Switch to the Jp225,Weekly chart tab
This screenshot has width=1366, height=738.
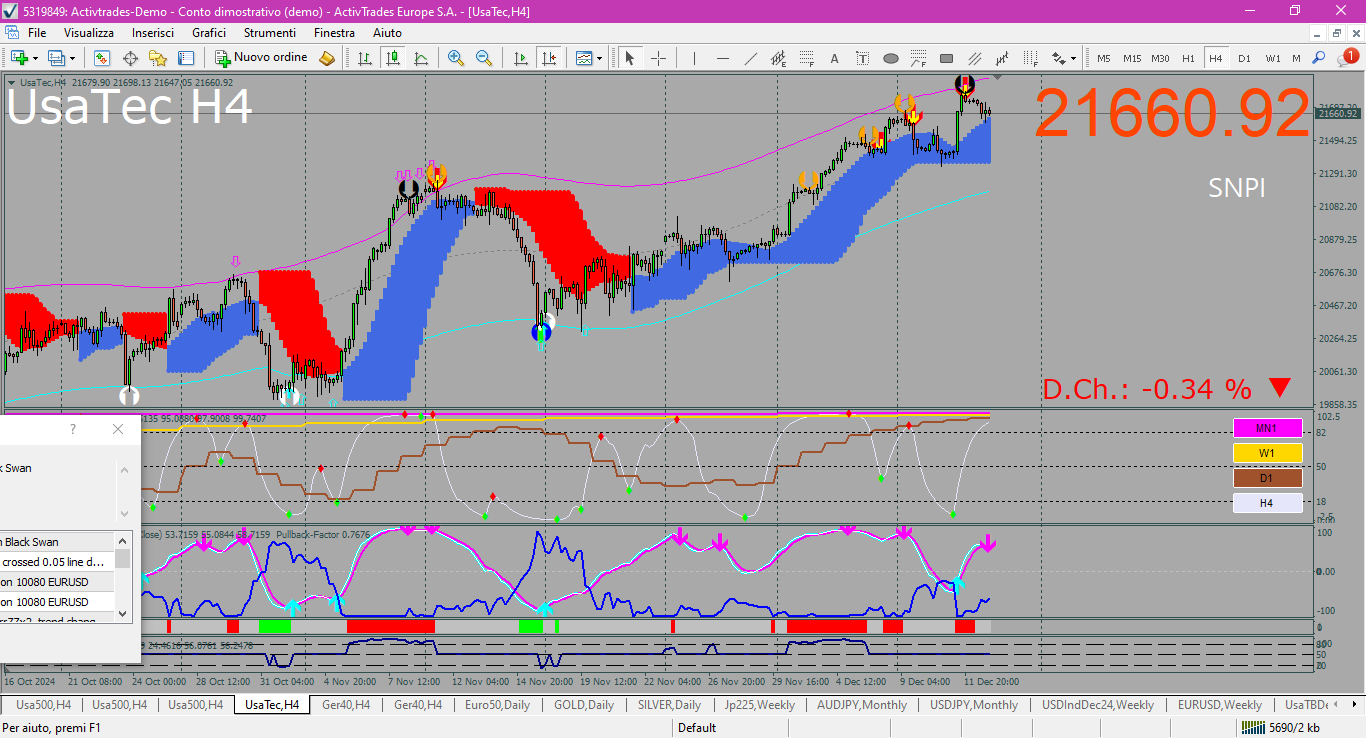tap(759, 704)
